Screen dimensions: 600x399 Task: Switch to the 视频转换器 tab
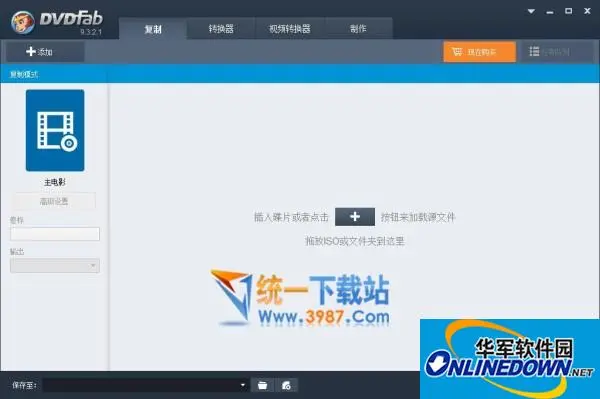(x=290, y=29)
